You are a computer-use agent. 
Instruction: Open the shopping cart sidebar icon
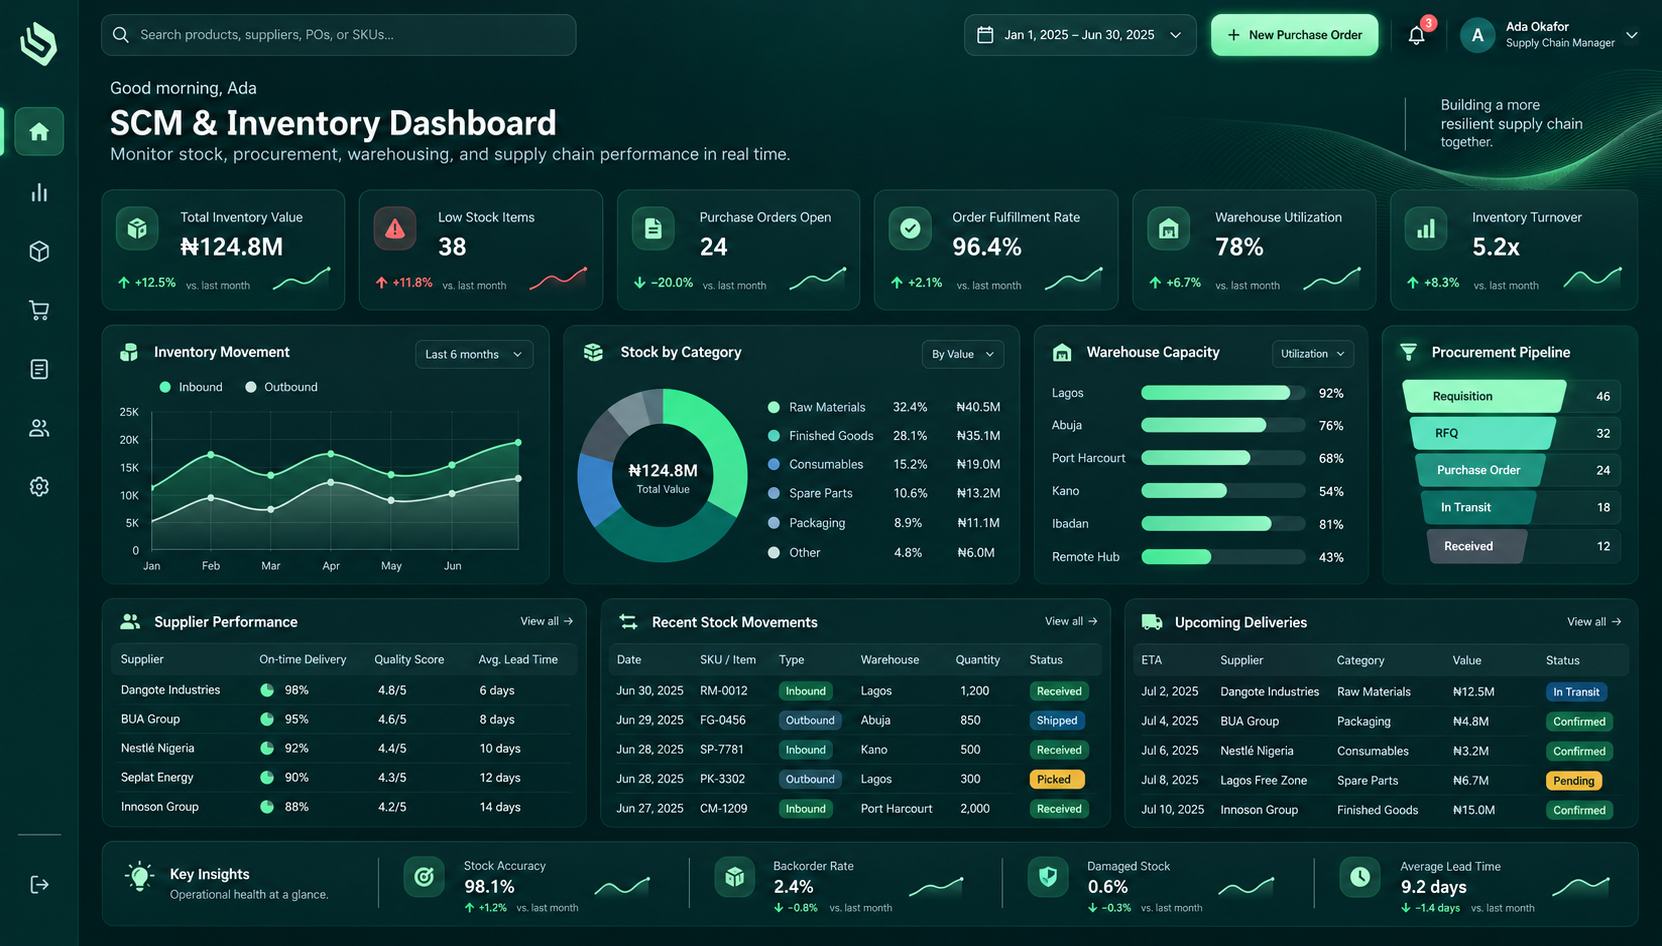[x=39, y=310]
